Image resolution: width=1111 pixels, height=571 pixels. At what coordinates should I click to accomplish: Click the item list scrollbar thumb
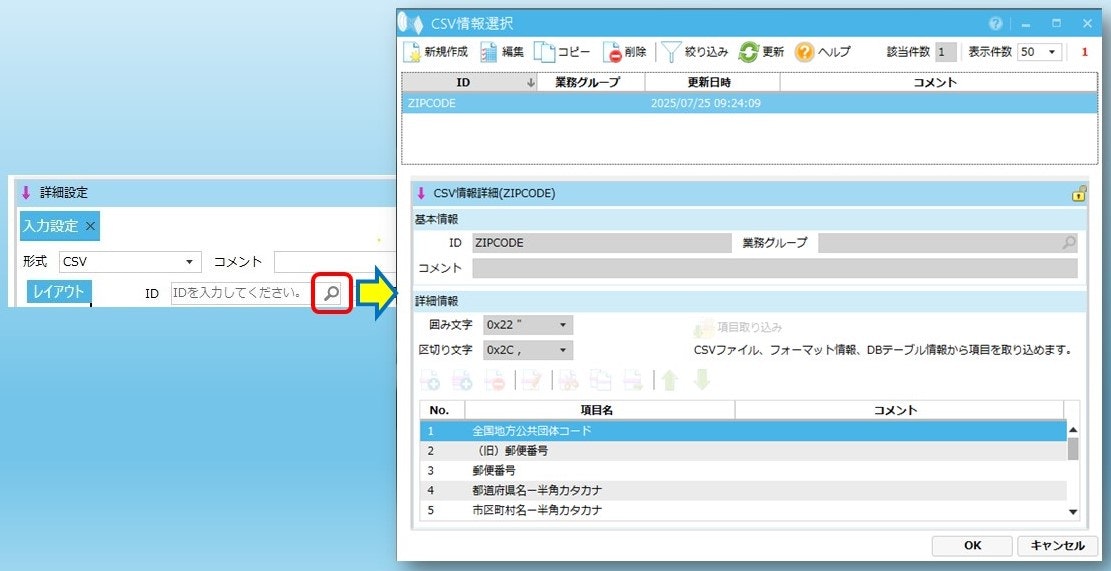pos(1072,448)
